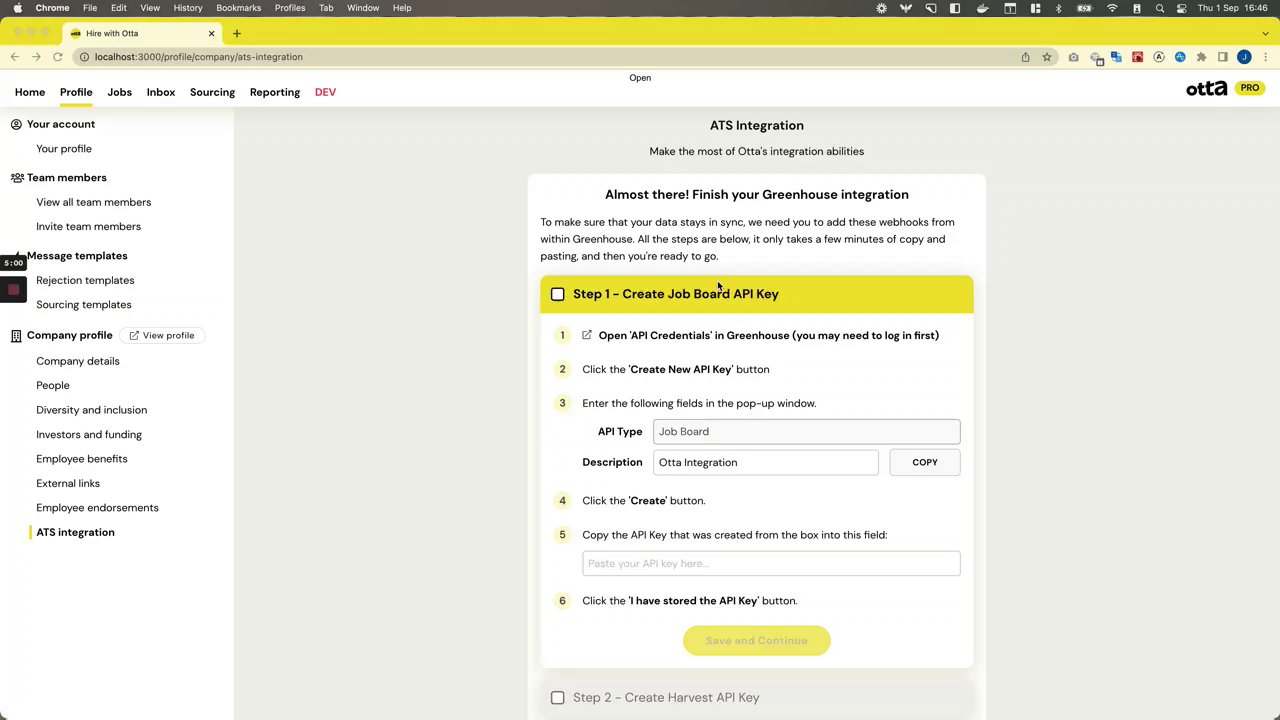Open the Home tab in Otta navigation

[x=30, y=92]
